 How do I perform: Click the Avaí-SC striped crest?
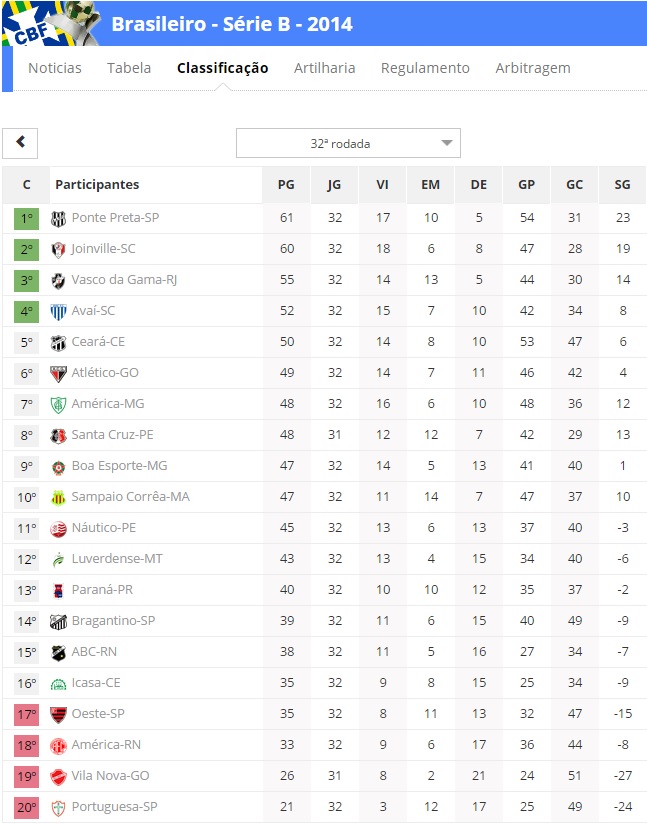tap(58, 312)
